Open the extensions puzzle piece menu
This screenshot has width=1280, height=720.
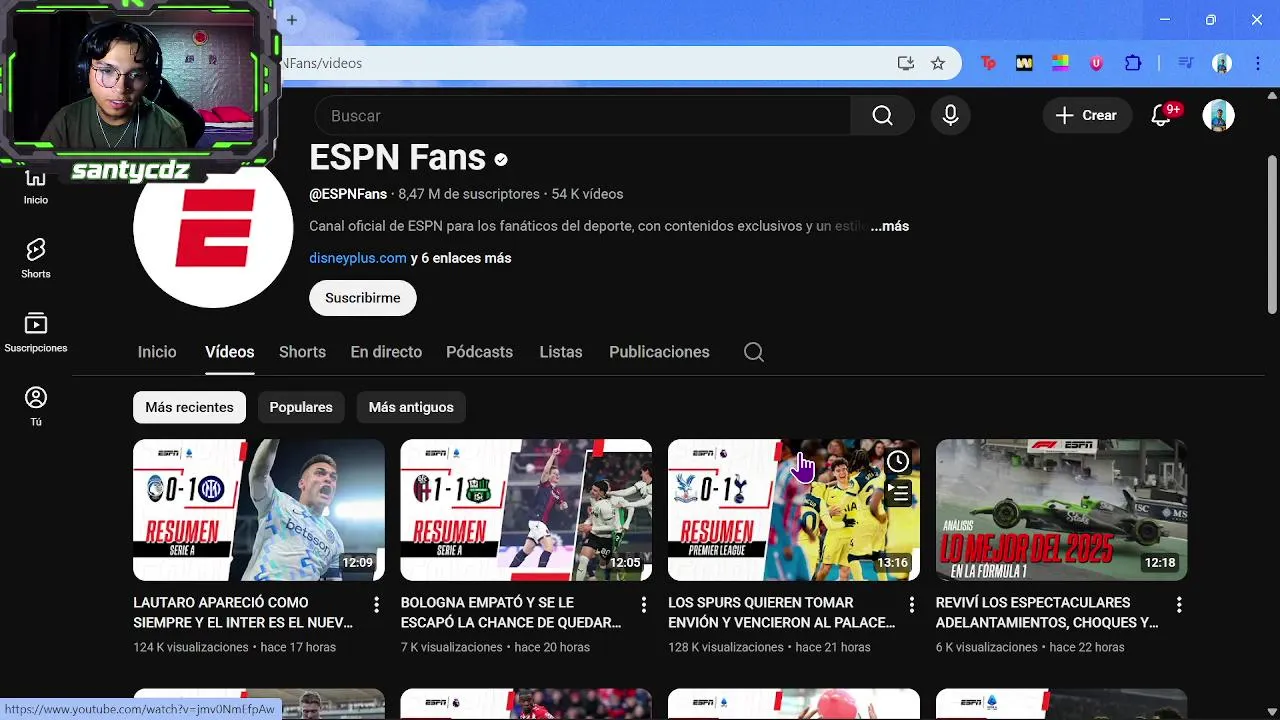(1133, 63)
